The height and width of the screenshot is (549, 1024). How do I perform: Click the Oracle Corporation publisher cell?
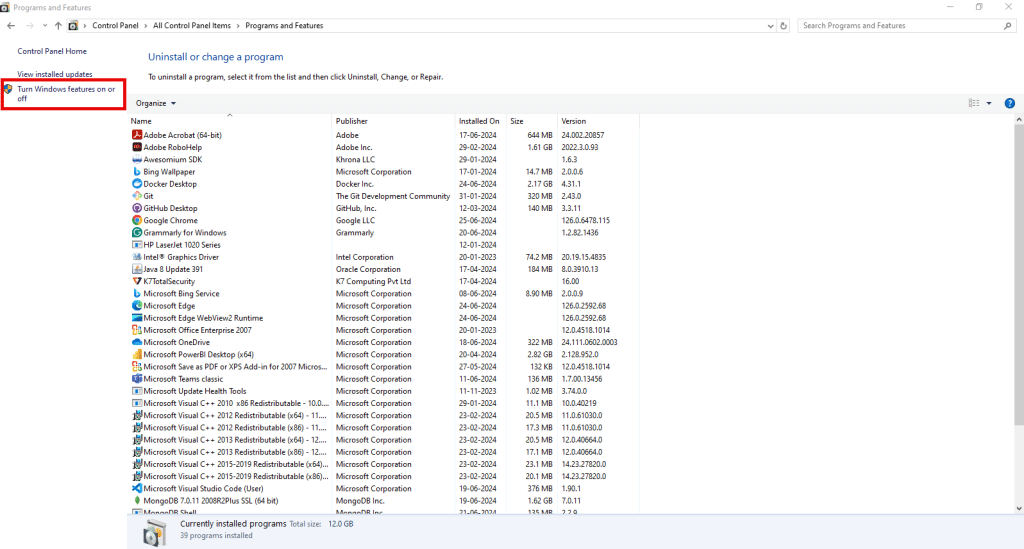click(368, 269)
